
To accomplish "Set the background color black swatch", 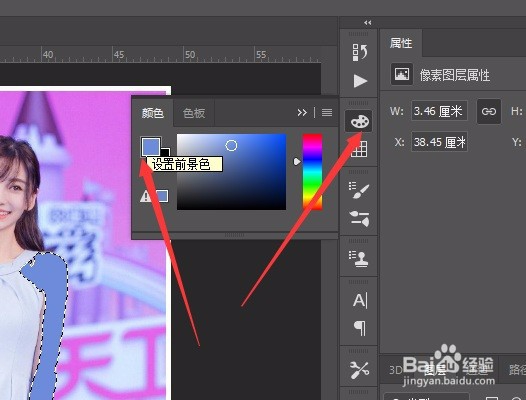I will (x=166, y=152).
